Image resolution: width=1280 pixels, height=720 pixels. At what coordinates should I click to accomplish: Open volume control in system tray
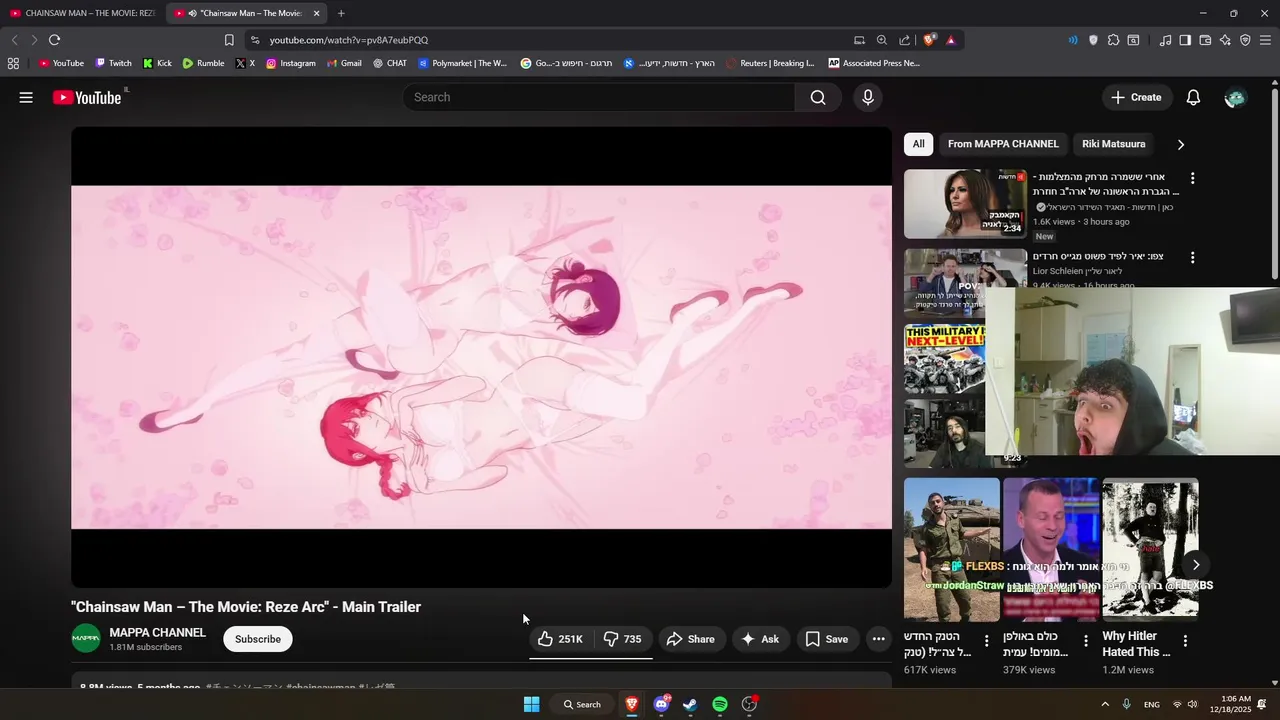[1192, 705]
